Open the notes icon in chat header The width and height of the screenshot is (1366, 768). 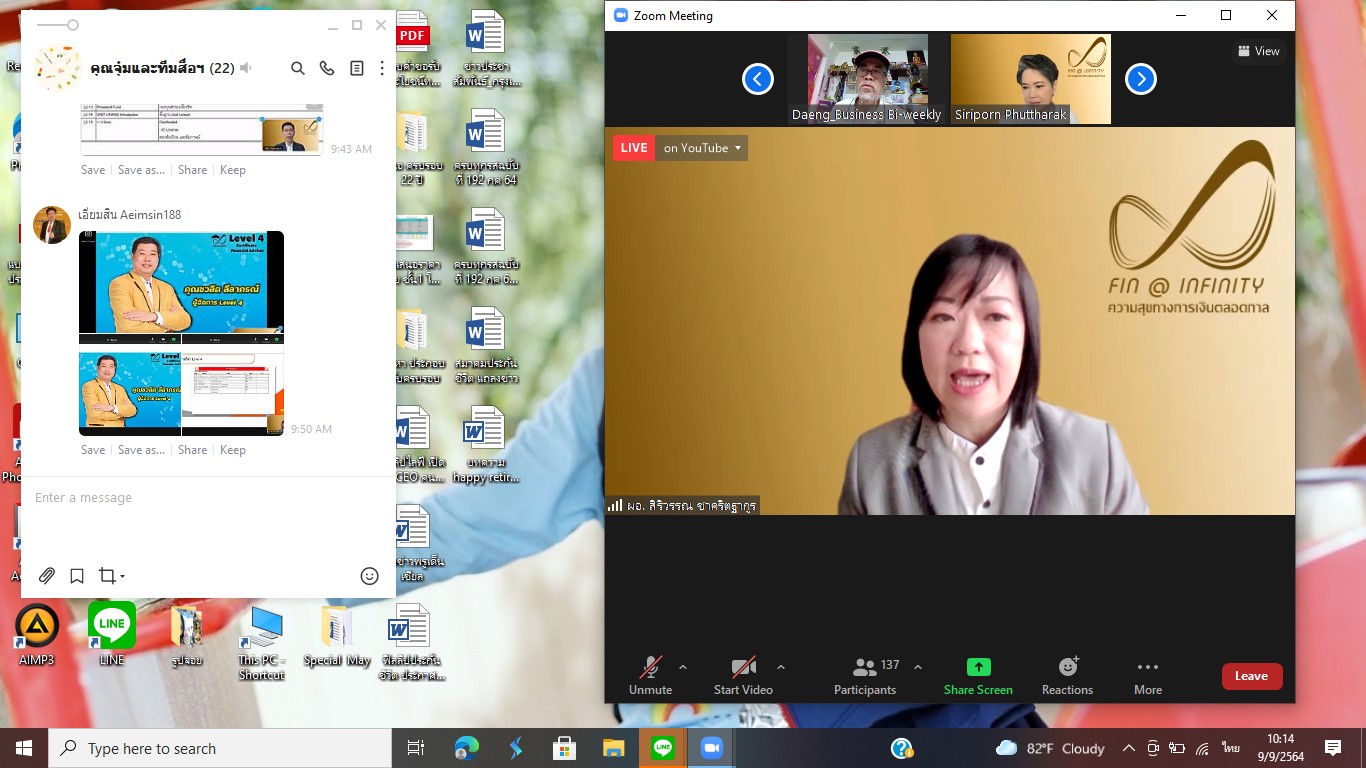pos(356,68)
